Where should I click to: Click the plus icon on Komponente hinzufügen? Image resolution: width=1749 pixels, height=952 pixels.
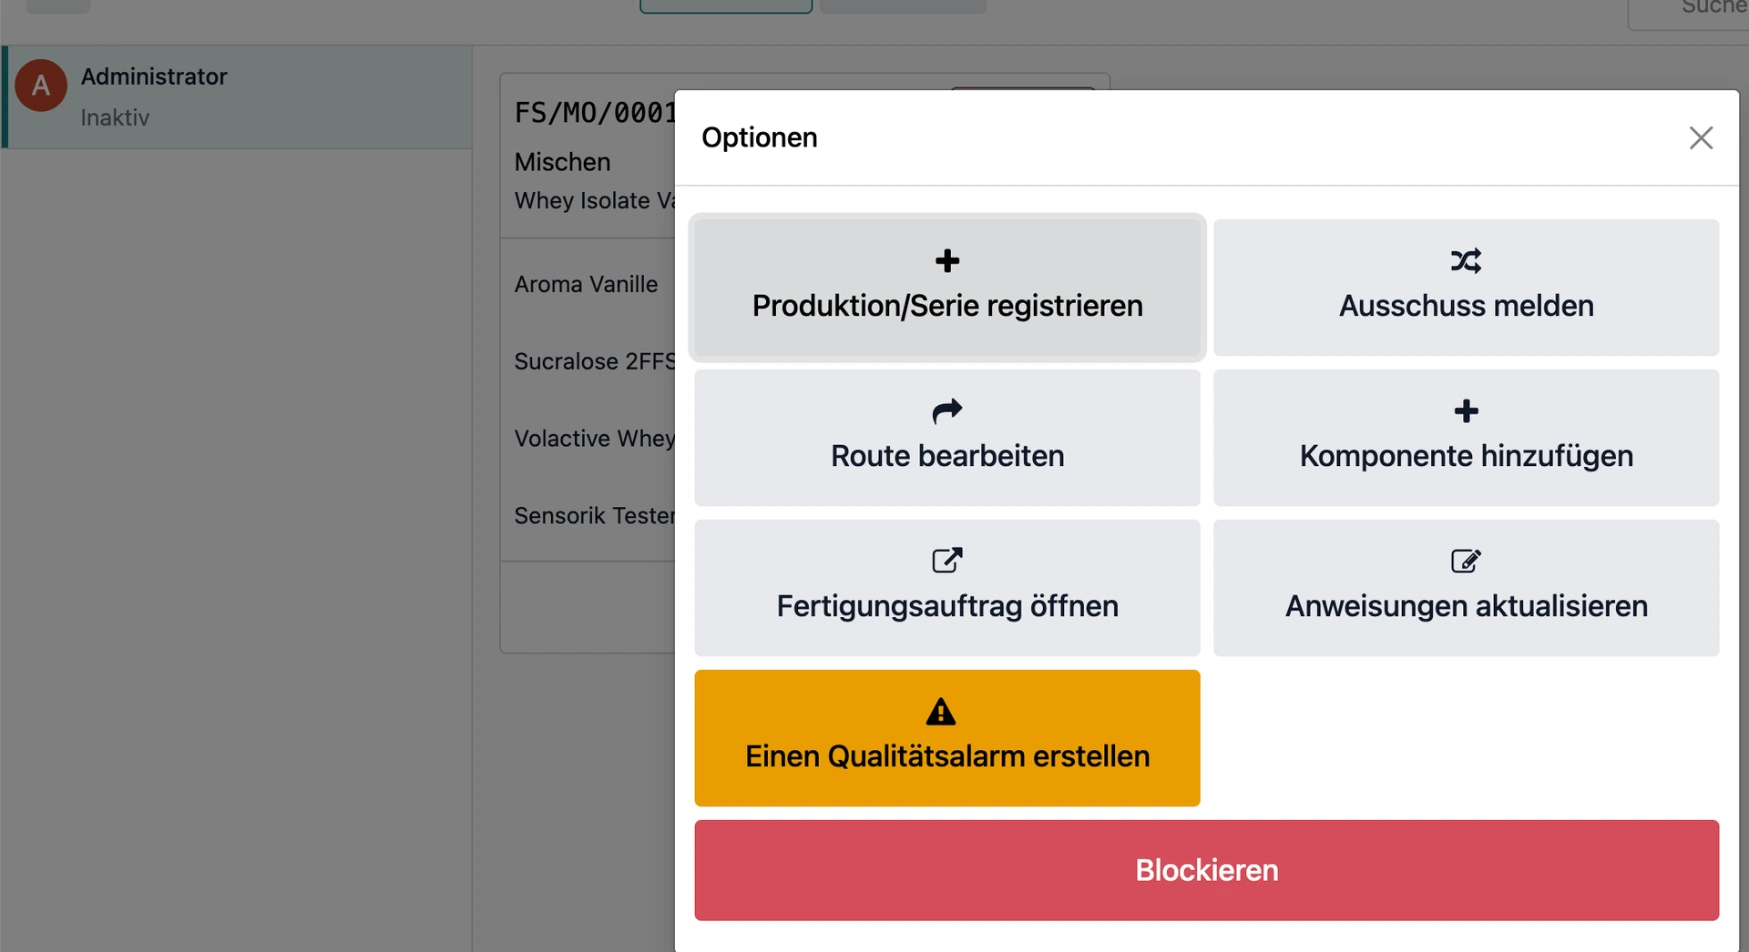[x=1465, y=410]
